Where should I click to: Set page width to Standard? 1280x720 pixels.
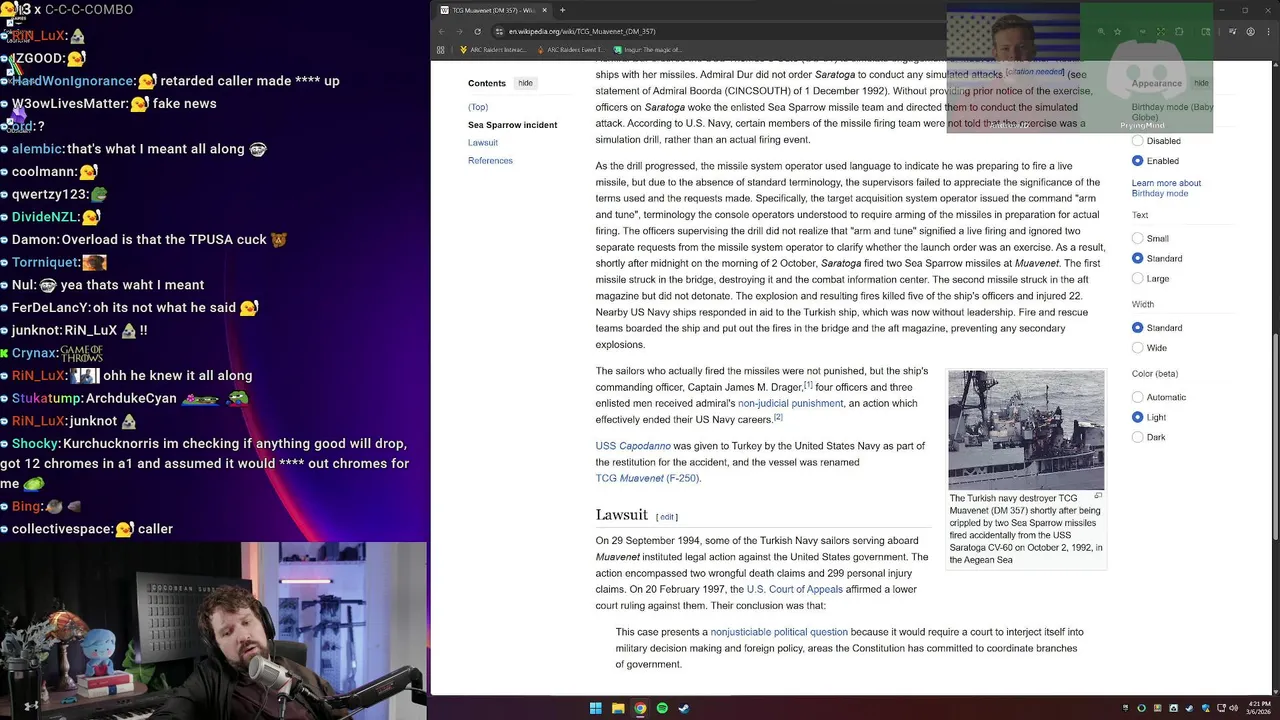click(1138, 328)
